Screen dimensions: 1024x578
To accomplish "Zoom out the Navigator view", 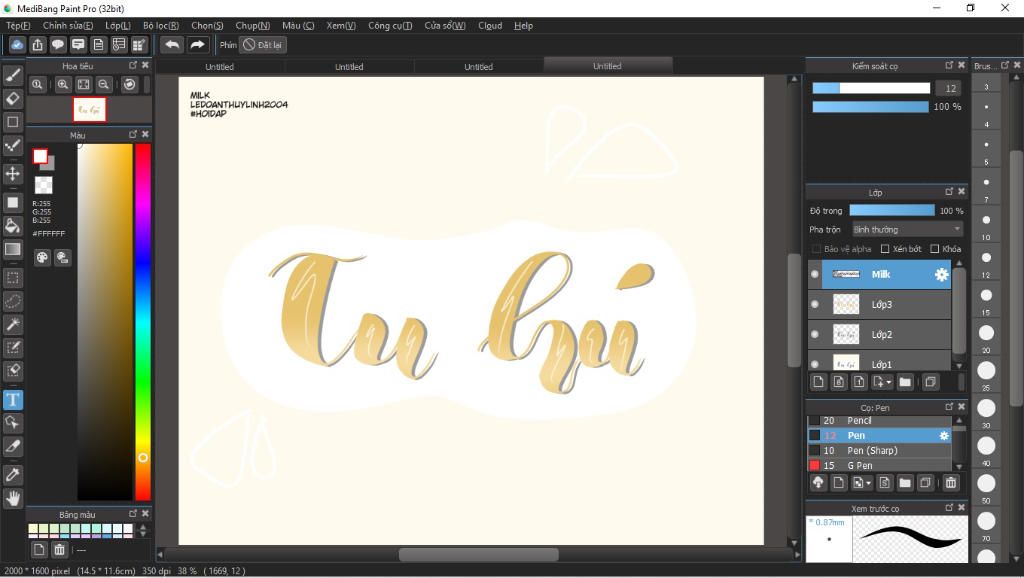I will pos(104,84).
